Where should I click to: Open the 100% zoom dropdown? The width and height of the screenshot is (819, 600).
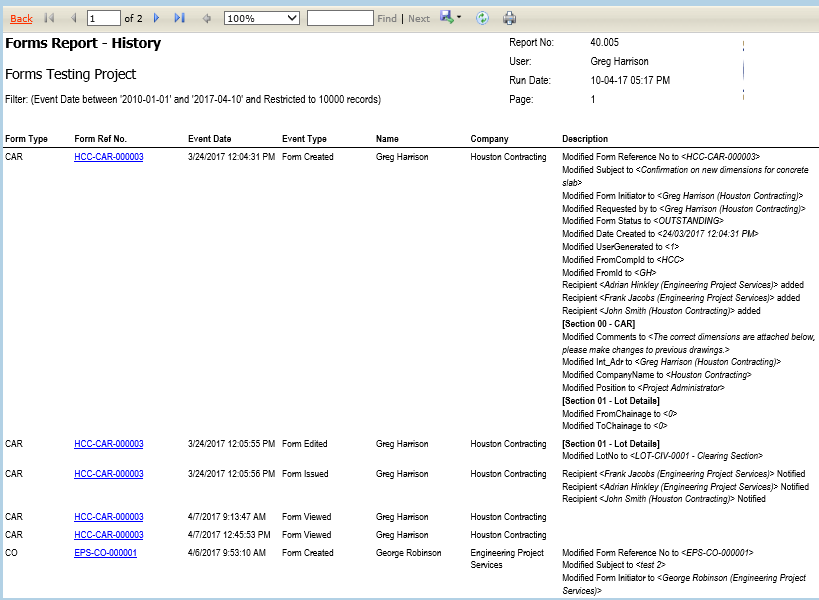tap(262, 18)
